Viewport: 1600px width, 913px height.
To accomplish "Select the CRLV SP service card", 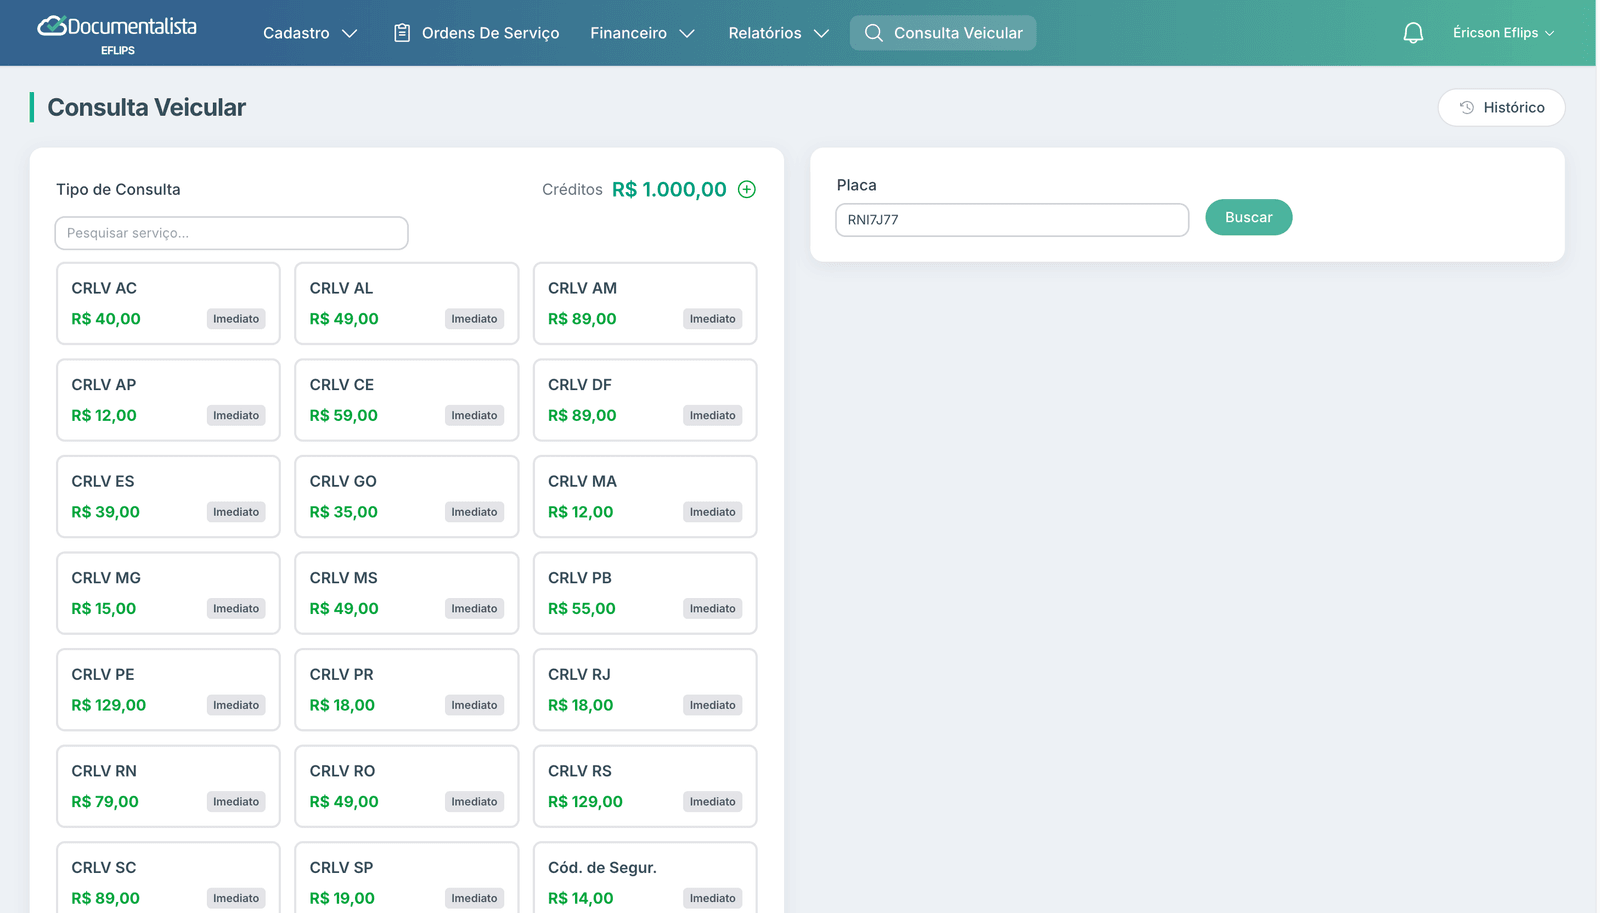I will point(407,877).
